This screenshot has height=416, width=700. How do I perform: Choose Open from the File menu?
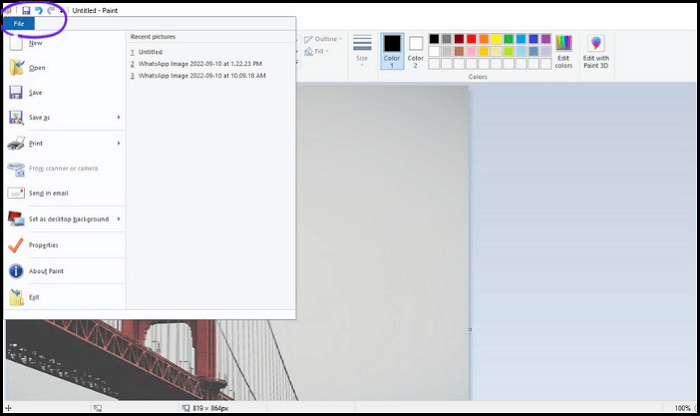coord(36,68)
